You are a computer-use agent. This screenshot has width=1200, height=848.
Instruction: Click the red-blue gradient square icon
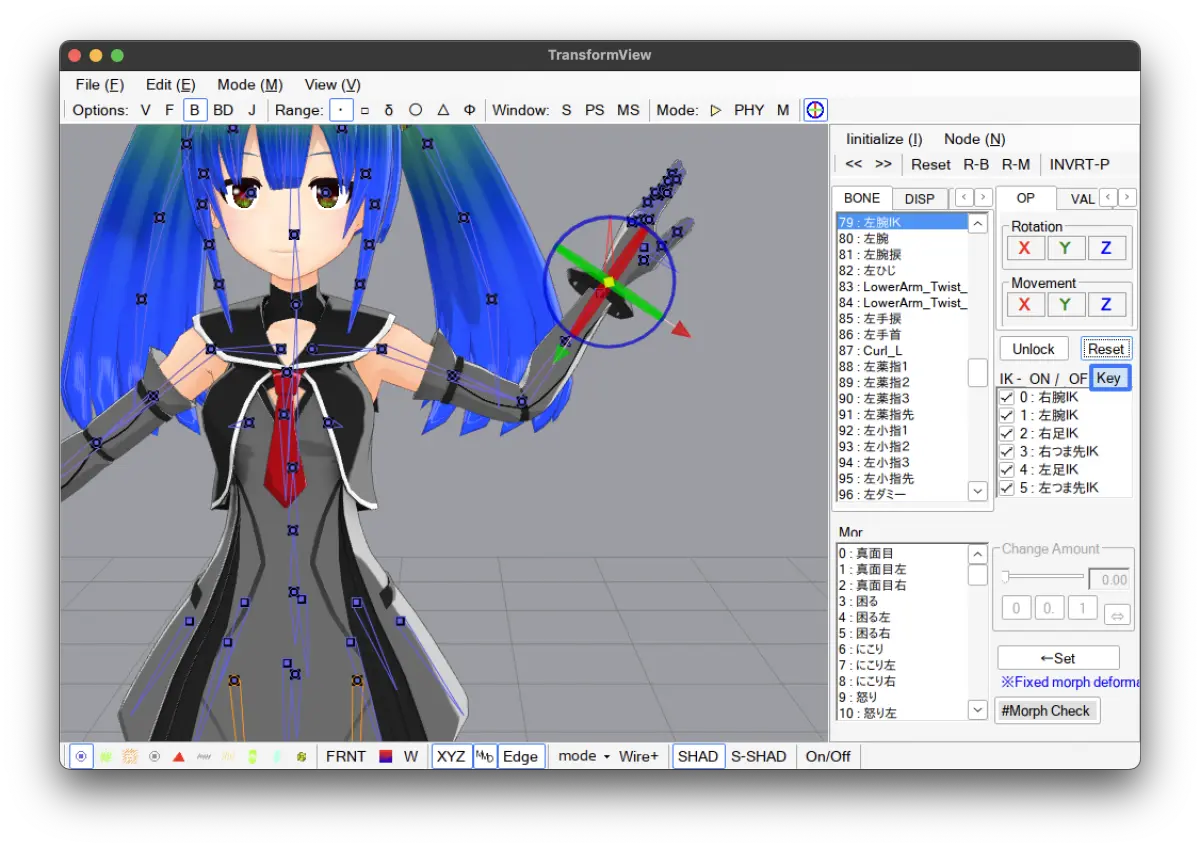[386, 756]
